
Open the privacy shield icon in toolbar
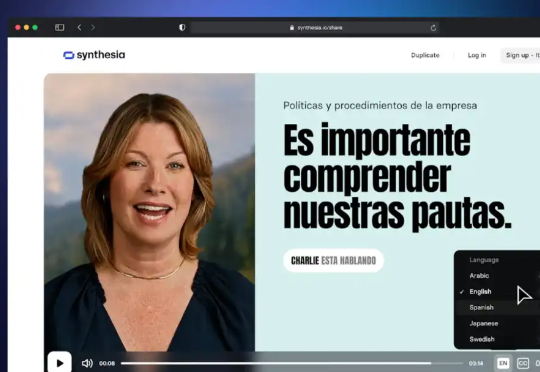point(182,28)
